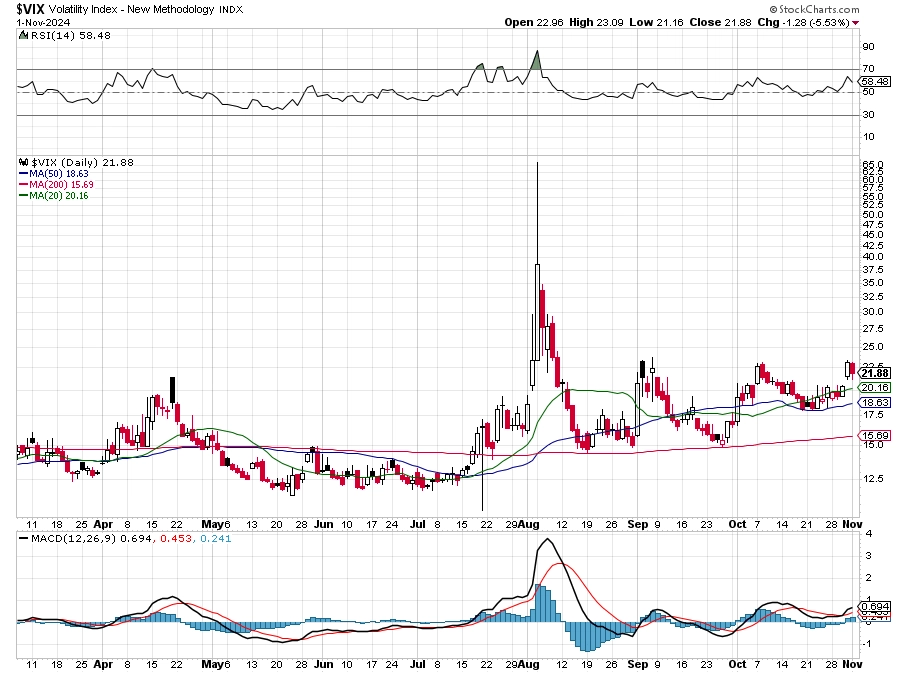Click the green shaded RSI peak above 70
Screen dimensions: 900x673
(536, 61)
